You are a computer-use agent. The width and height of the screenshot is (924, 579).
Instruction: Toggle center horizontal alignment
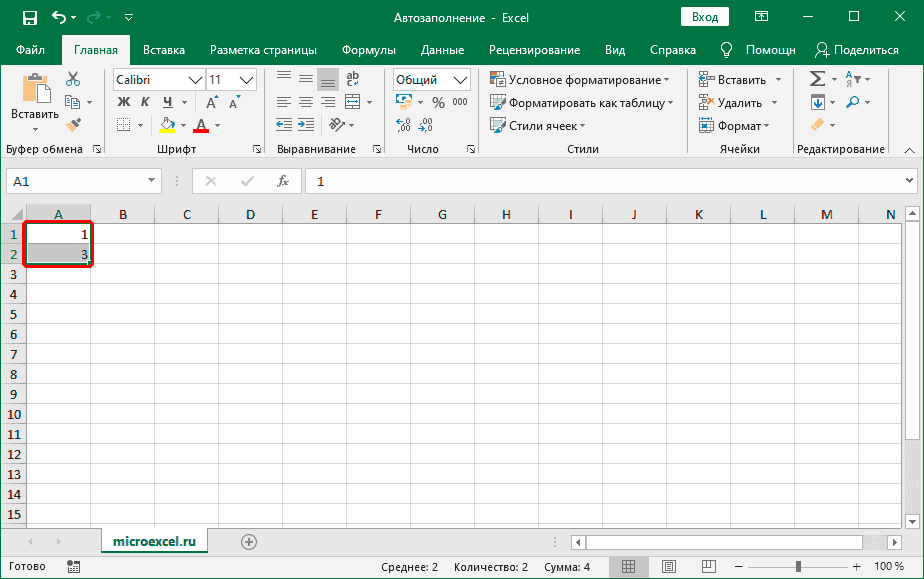(x=306, y=102)
